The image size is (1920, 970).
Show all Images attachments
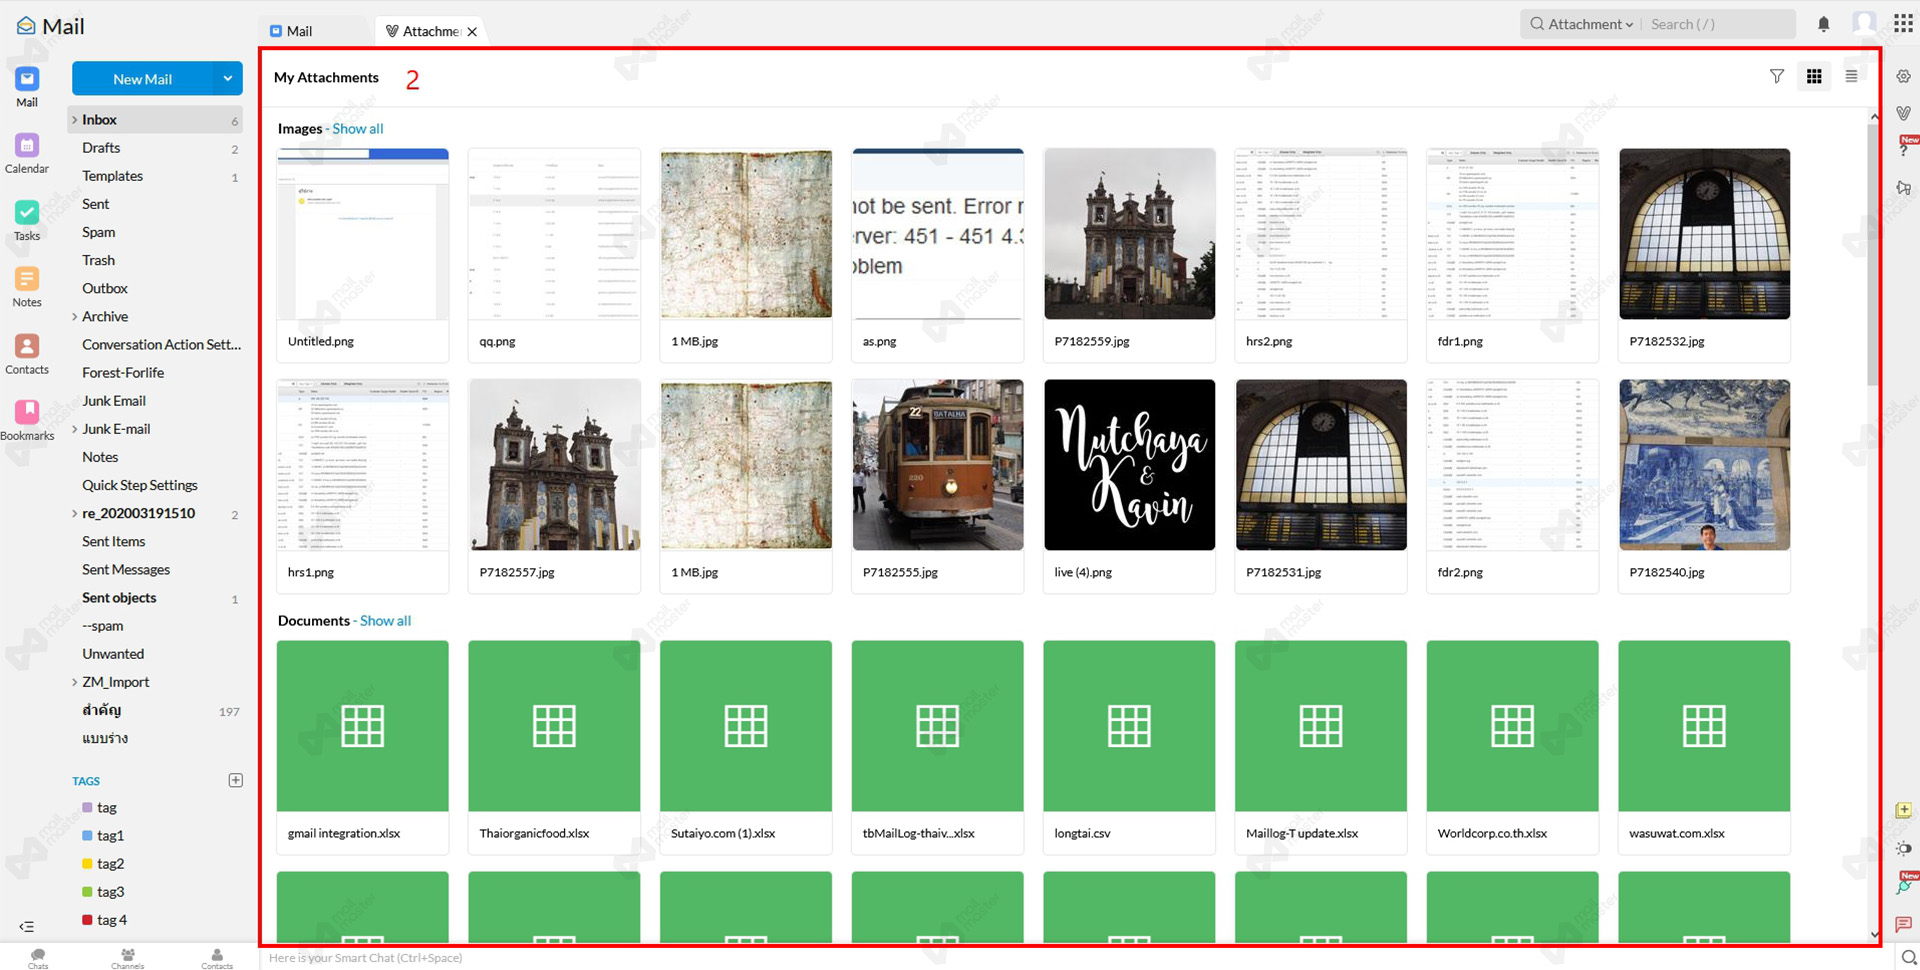click(x=357, y=129)
